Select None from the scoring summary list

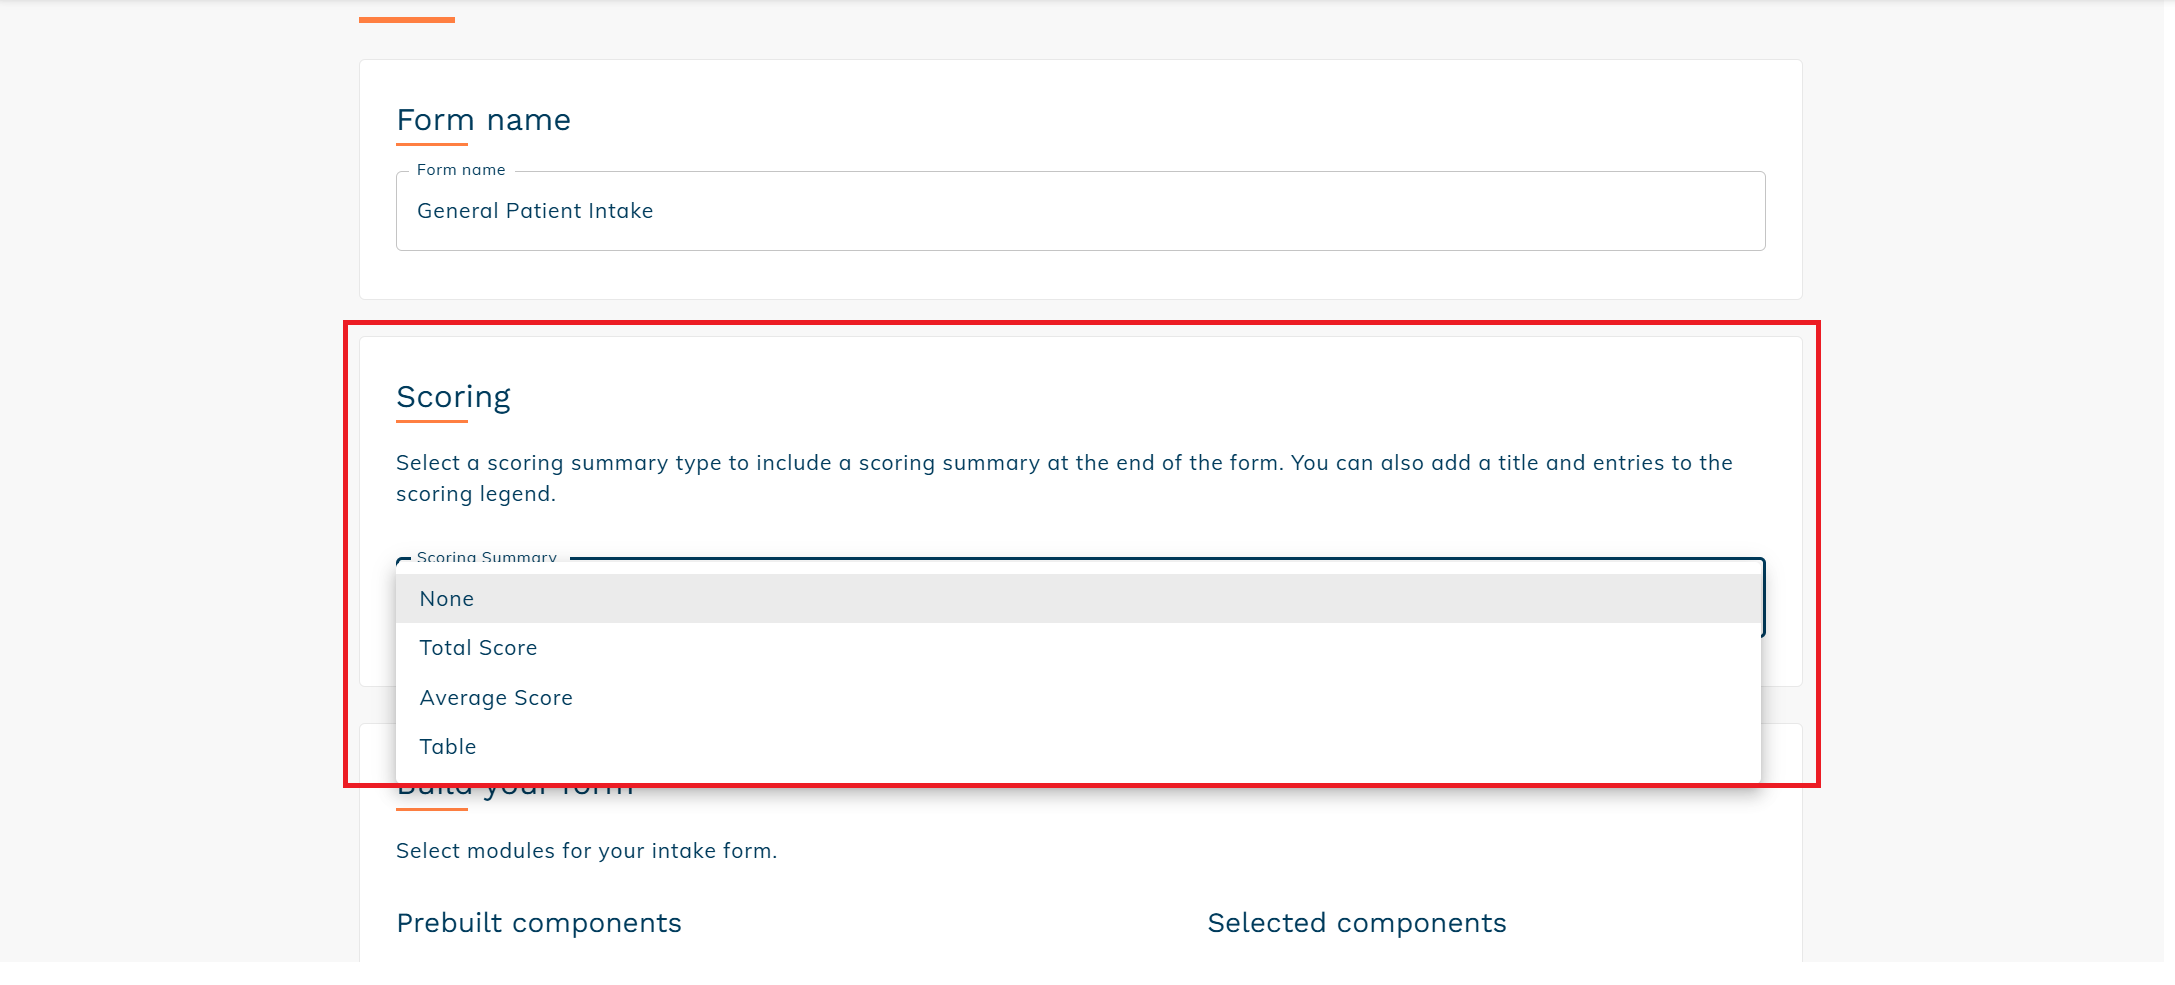(x=447, y=599)
